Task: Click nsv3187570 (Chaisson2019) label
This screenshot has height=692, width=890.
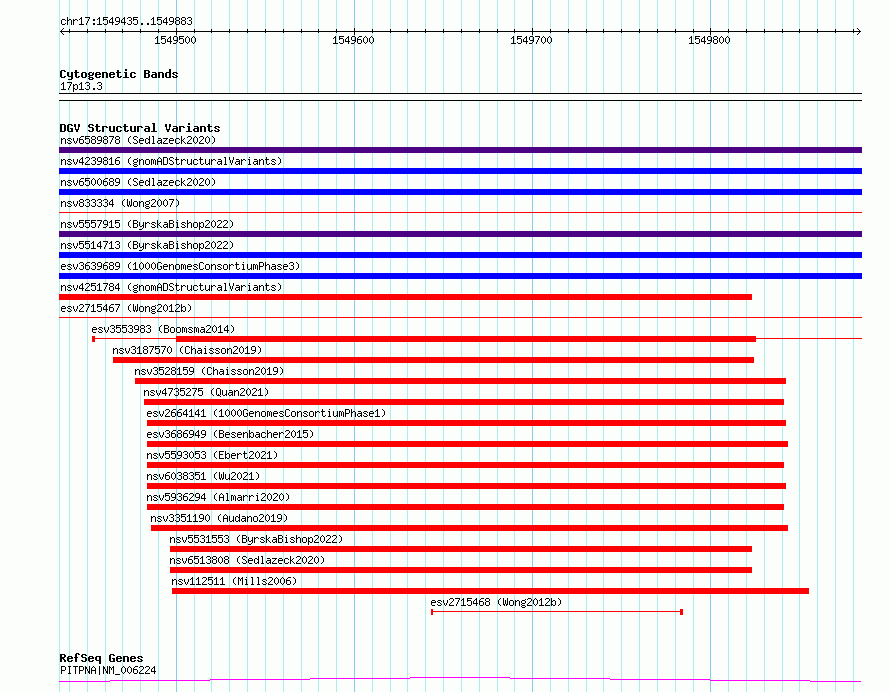Action: tap(187, 350)
